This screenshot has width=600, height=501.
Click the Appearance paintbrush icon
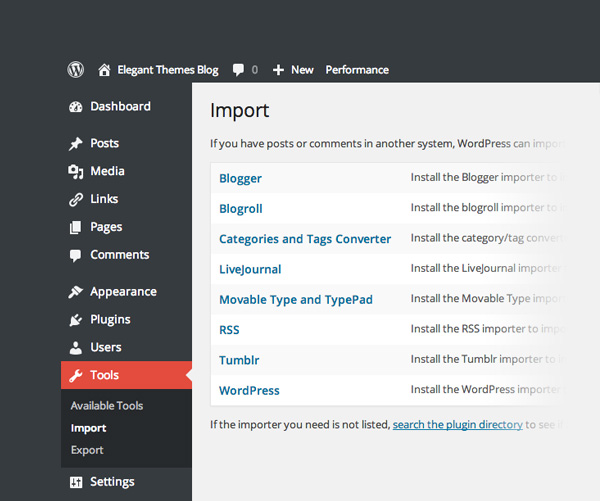click(x=76, y=292)
